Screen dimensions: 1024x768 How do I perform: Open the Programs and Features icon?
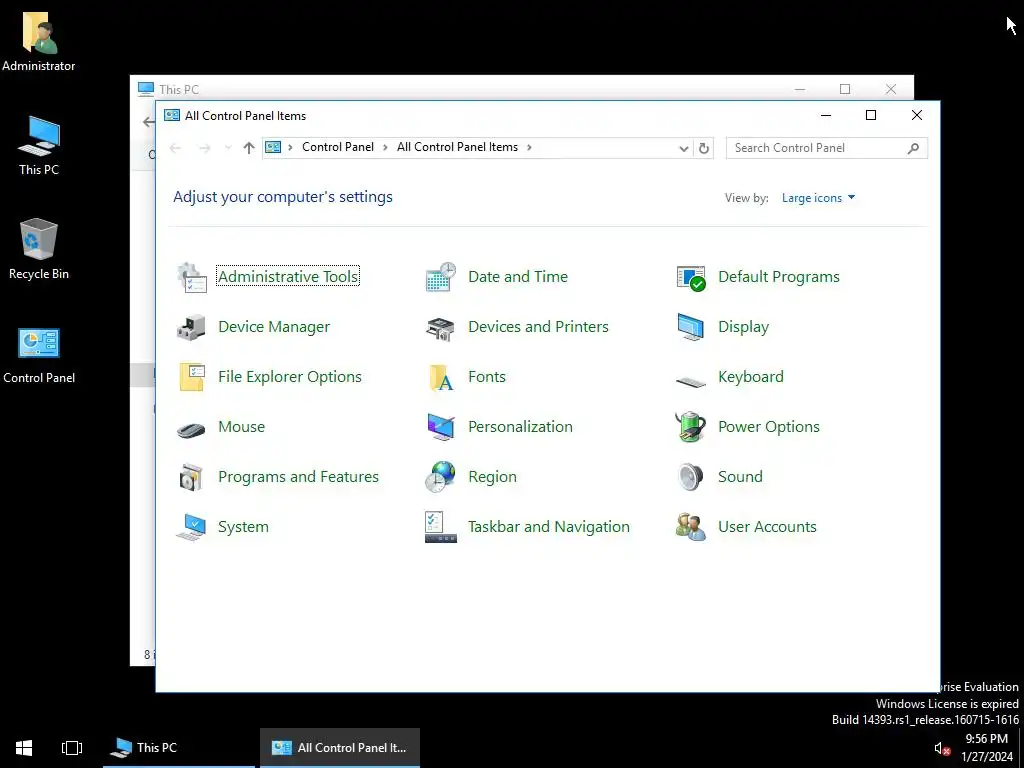[192, 477]
